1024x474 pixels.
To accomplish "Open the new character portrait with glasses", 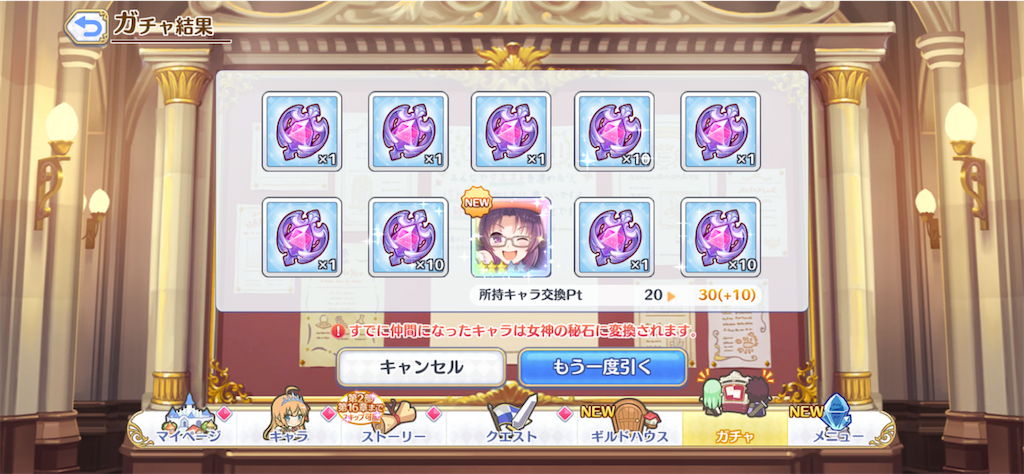I will click(x=511, y=238).
